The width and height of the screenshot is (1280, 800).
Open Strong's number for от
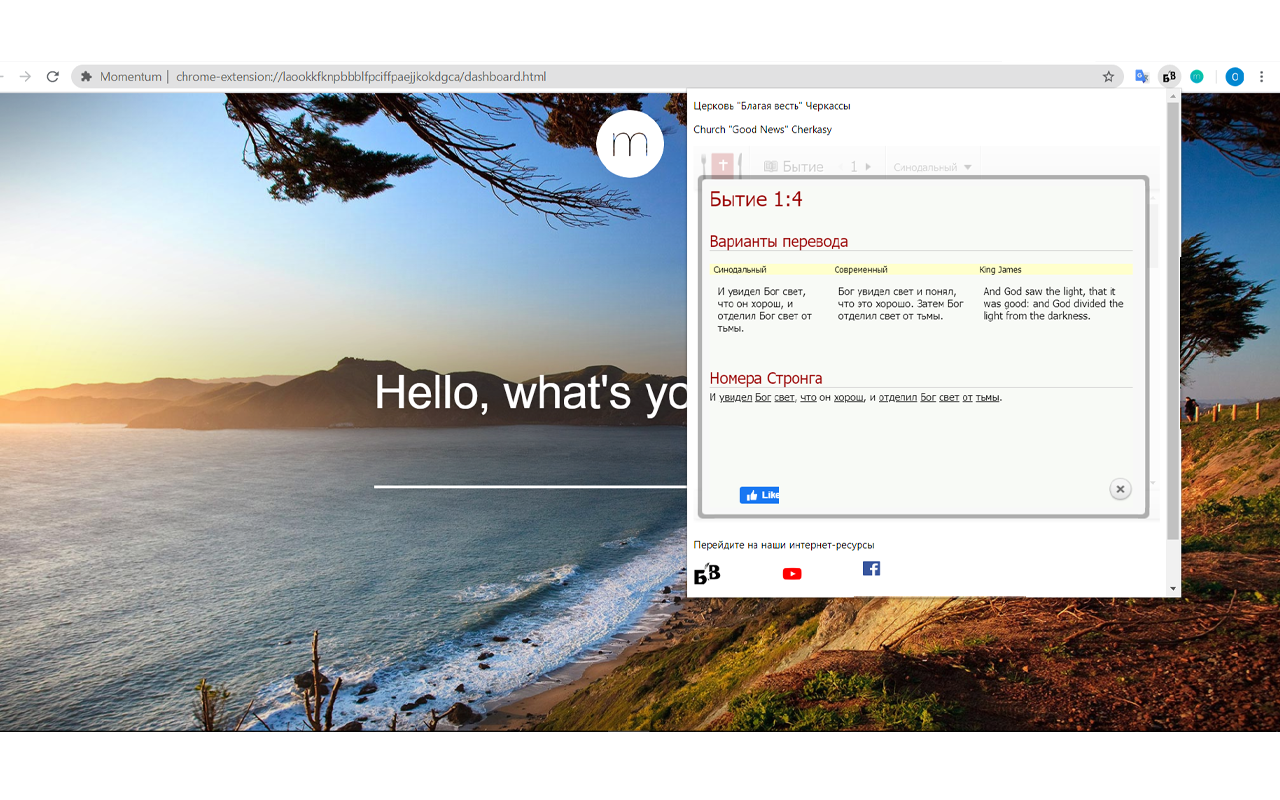pyautogui.click(x=967, y=397)
